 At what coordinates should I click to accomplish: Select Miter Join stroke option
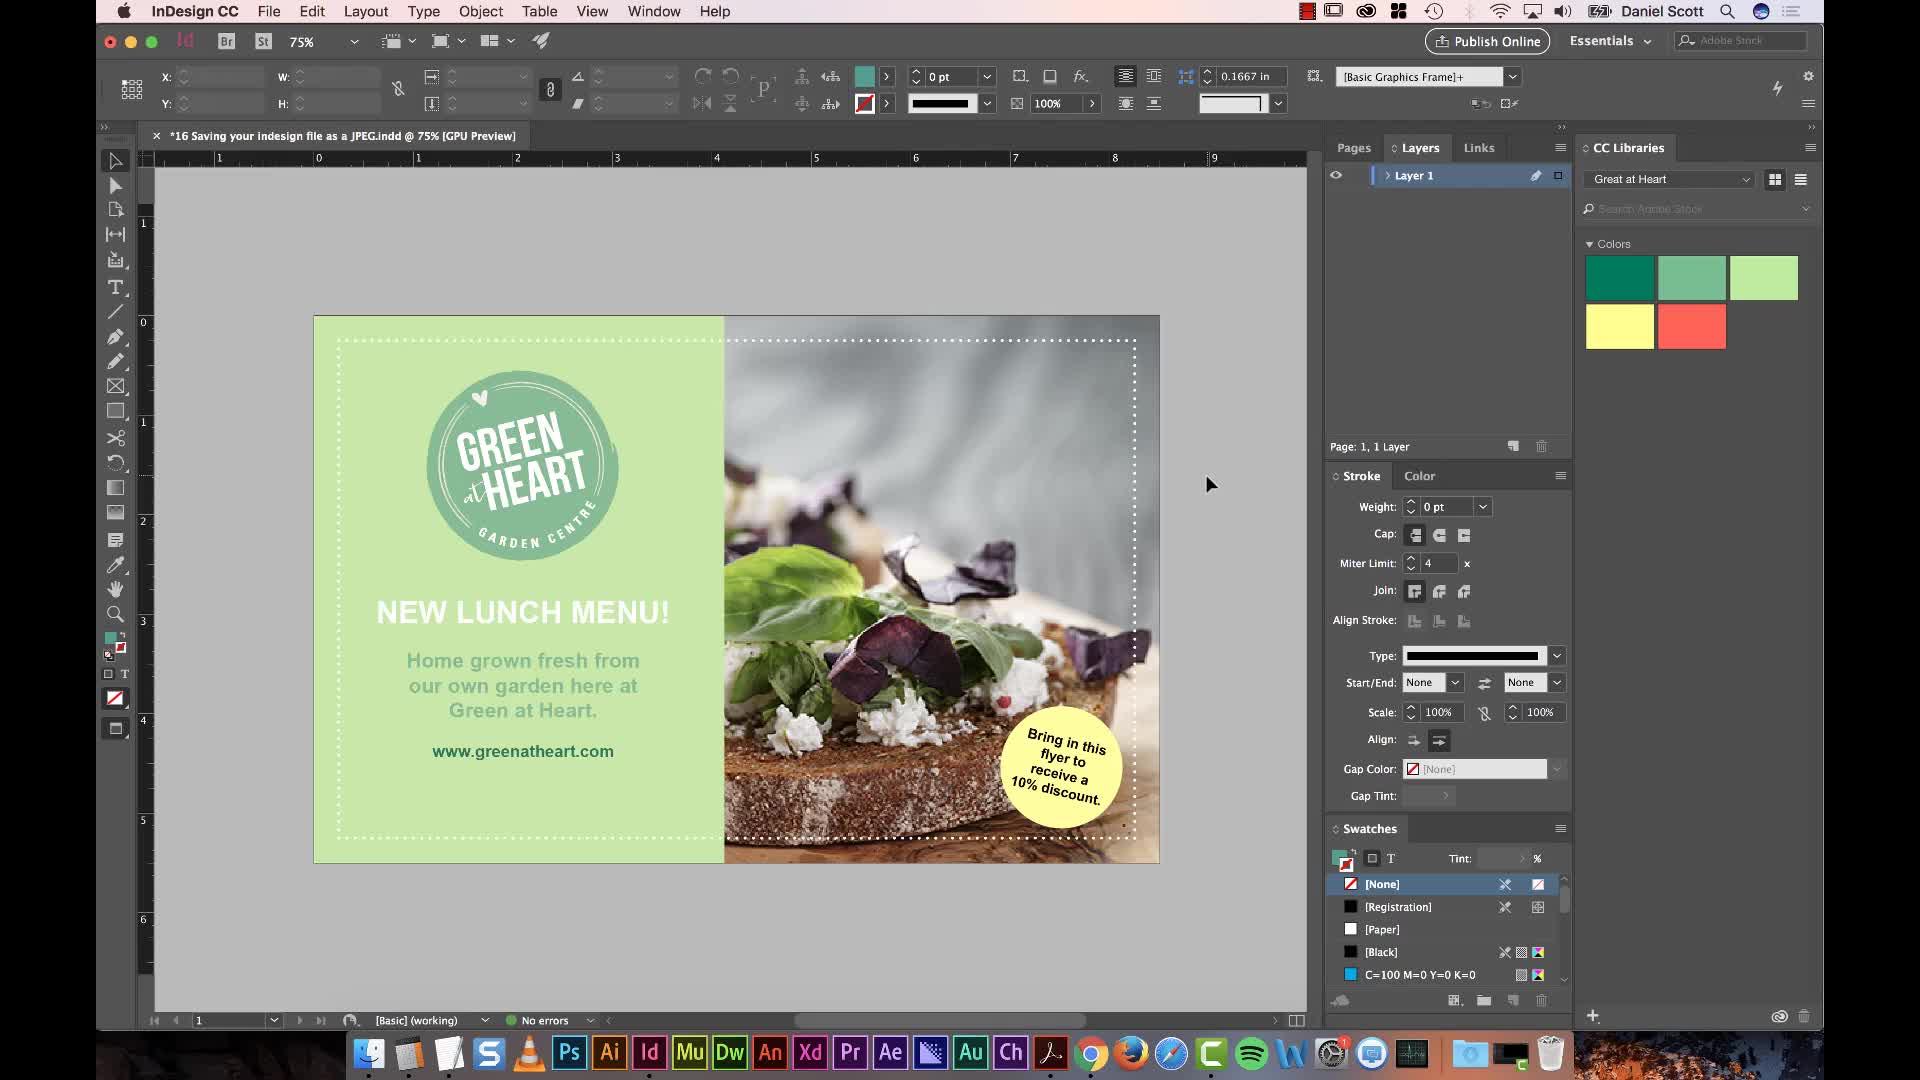click(x=1415, y=591)
